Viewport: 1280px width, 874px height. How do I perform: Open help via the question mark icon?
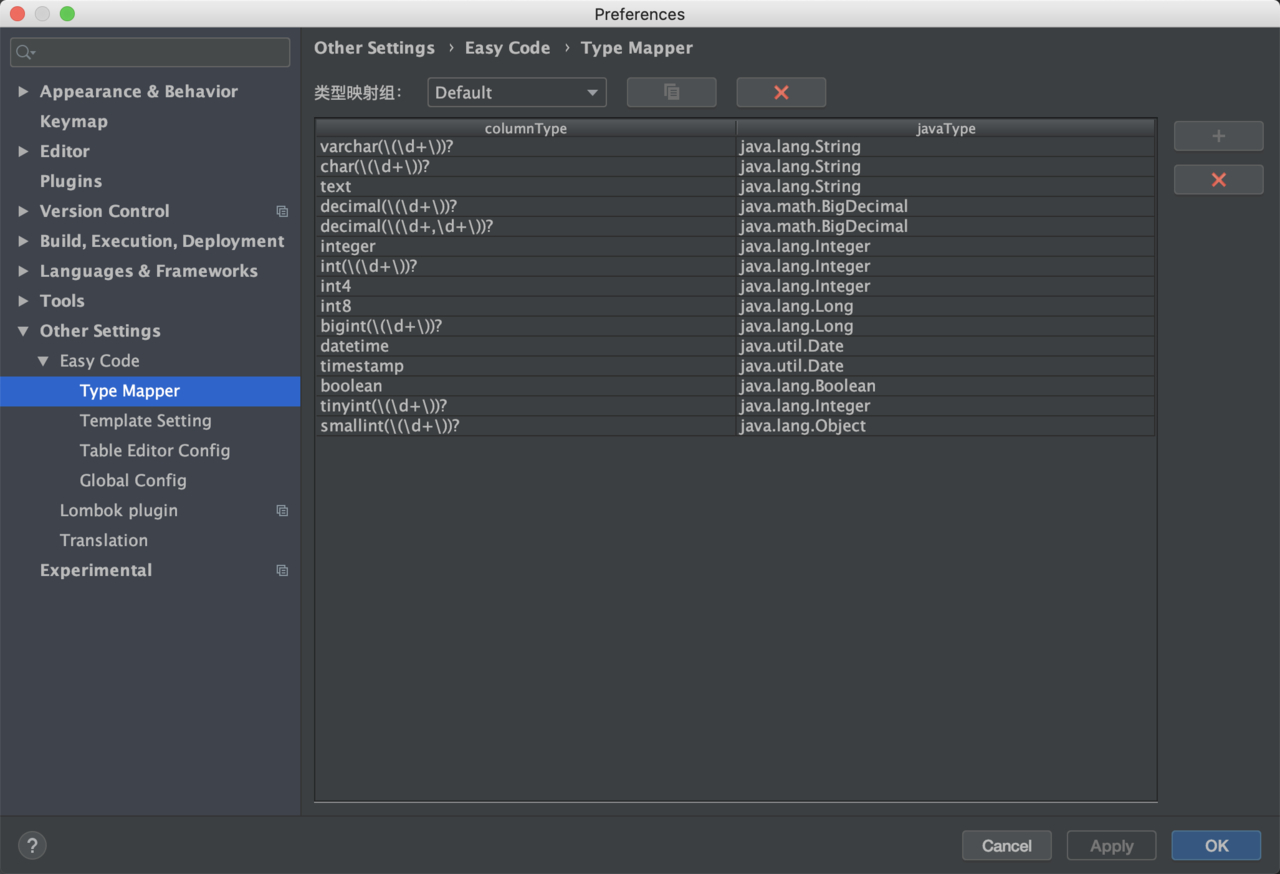pyautogui.click(x=32, y=845)
